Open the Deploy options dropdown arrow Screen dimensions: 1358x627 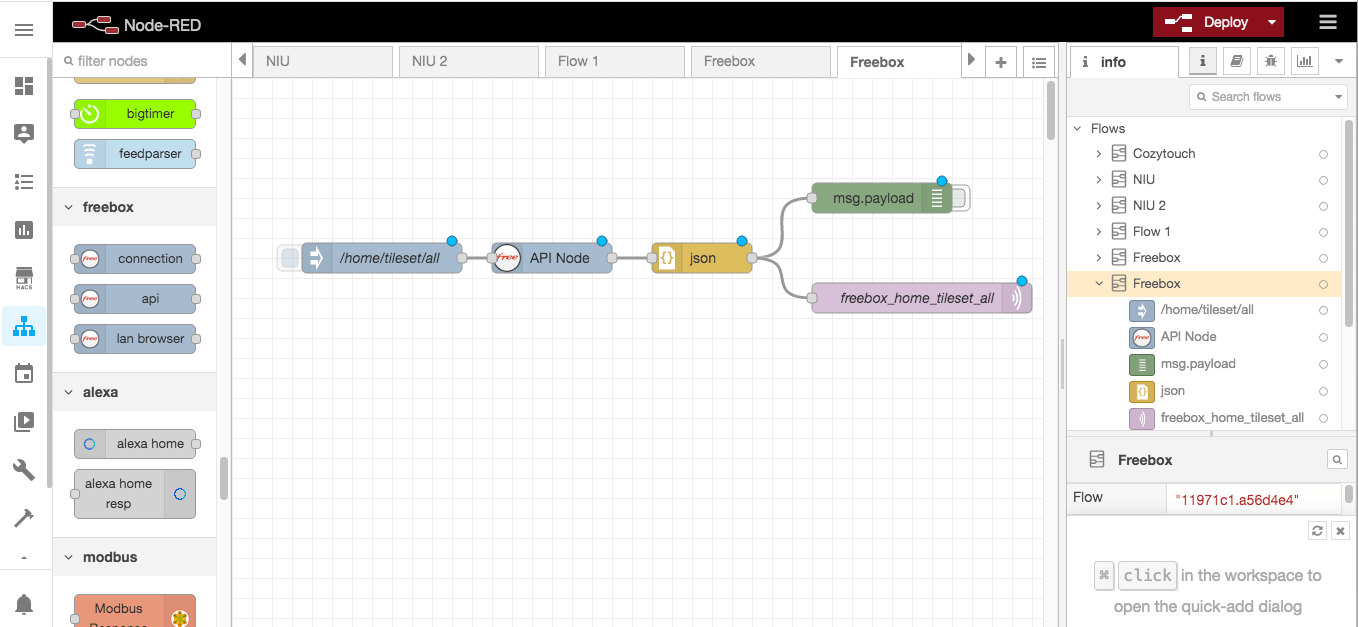(x=1272, y=22)
